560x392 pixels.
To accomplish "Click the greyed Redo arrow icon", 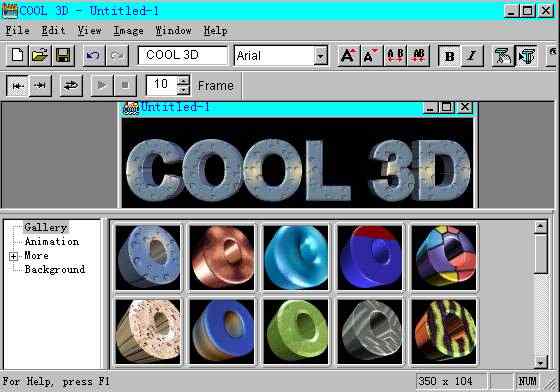I will [117, 56].
